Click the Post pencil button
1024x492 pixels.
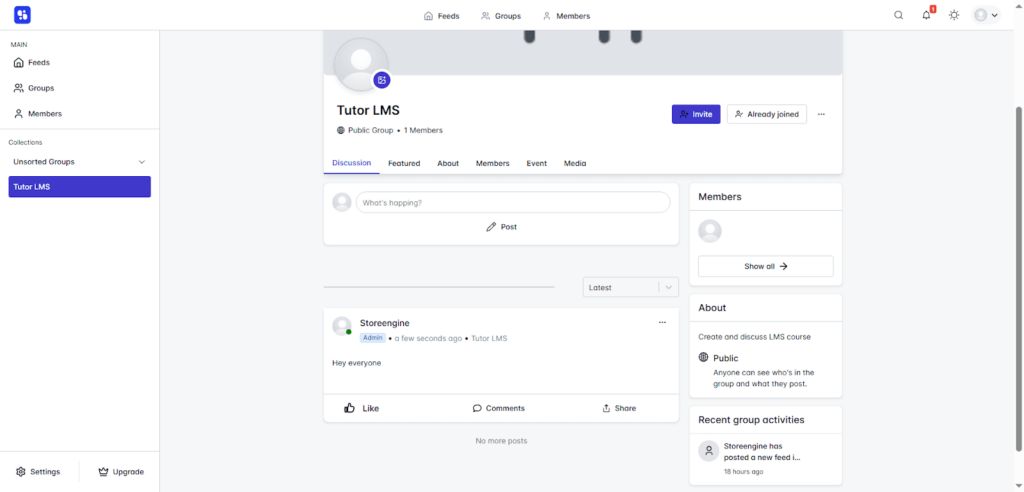click(x=502, y=227)
